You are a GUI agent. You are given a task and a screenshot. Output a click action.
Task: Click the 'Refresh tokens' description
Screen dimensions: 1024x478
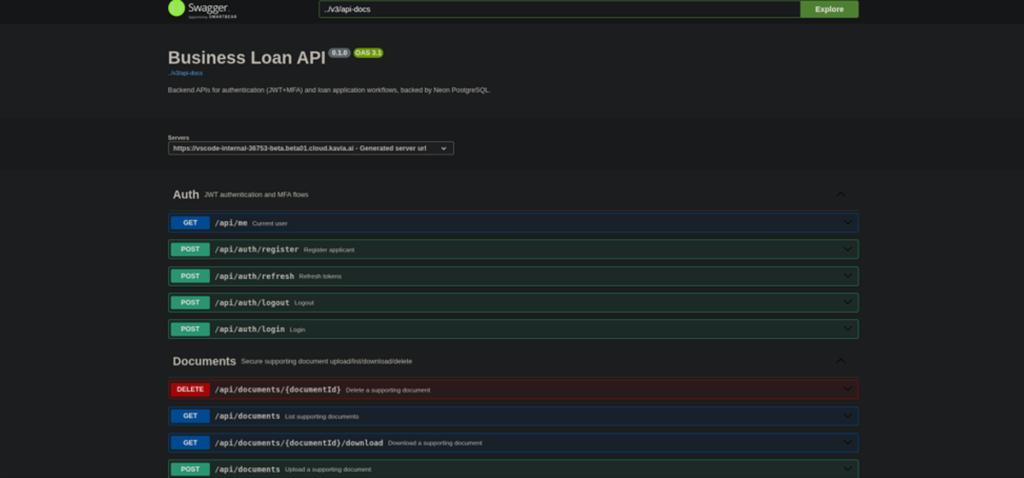(320, 277)
